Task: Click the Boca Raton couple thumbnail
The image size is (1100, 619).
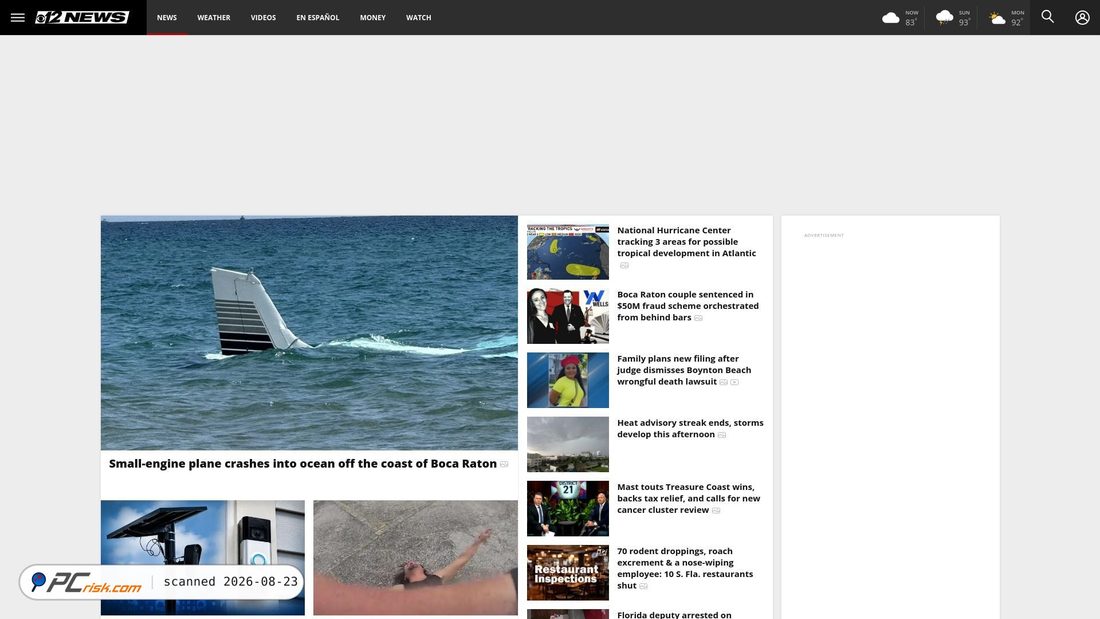Action: tap(568, 316)
